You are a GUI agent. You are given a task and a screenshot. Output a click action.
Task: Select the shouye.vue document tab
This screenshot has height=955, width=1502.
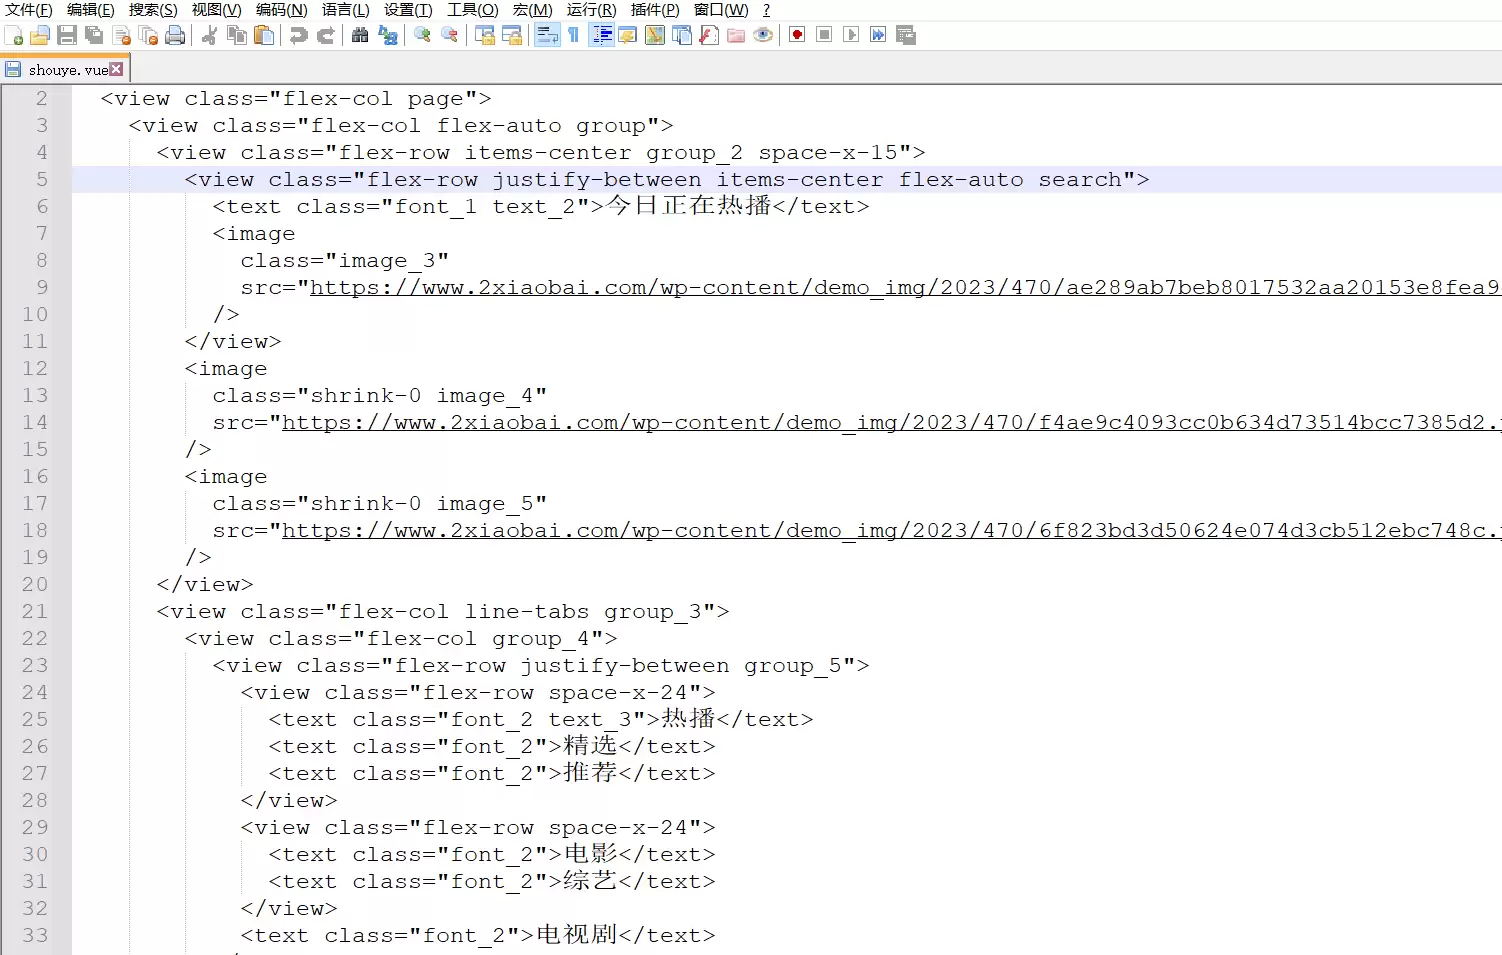pyautogui.click(x=64, y=69)
